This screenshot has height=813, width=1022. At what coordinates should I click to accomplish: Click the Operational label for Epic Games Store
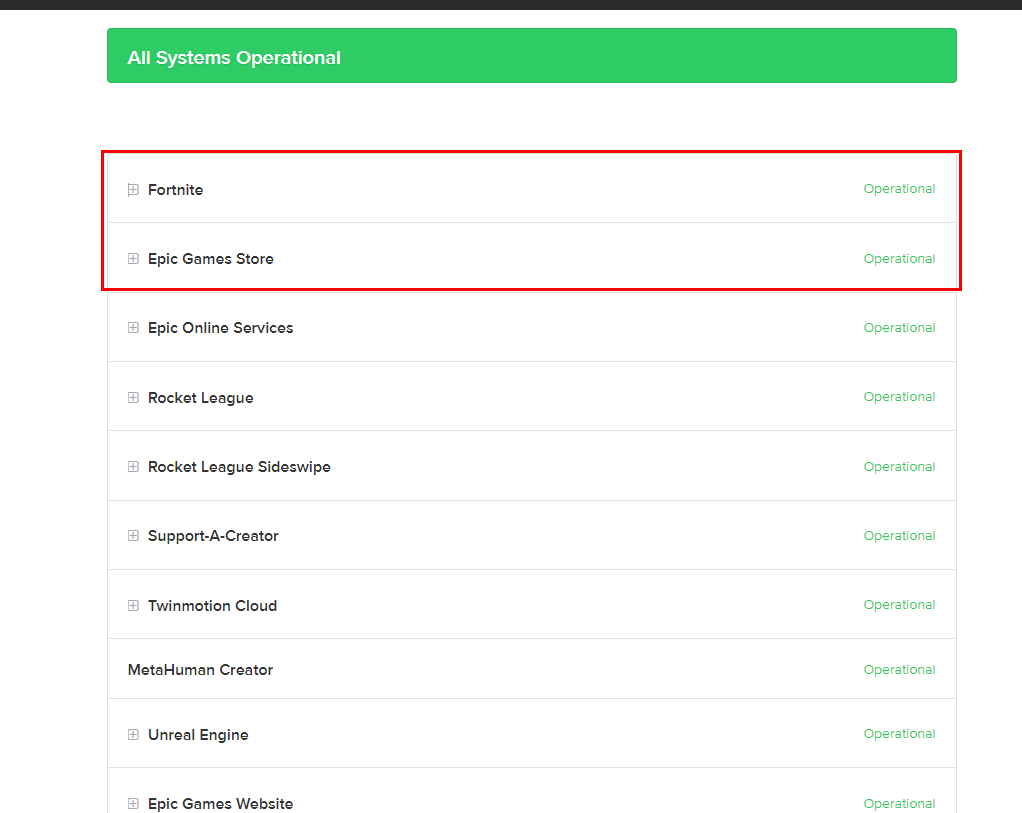point(899,258)
